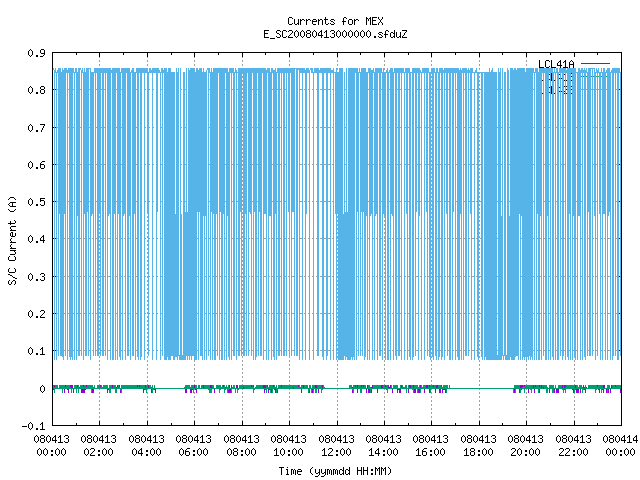Click the purple line sample beside LCL41A
Screen dimensions: 640x480
pos(595,64)
